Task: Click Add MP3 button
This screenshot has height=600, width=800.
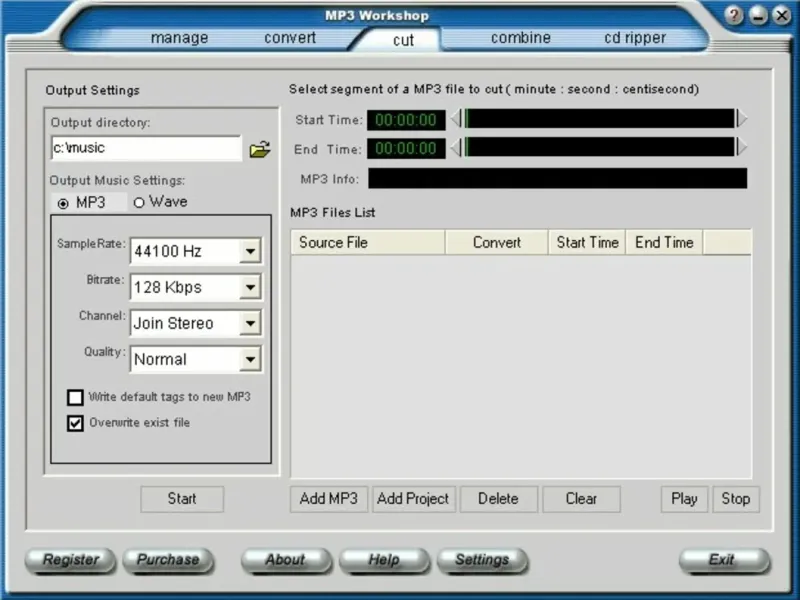Action: [x=329, y=498]
